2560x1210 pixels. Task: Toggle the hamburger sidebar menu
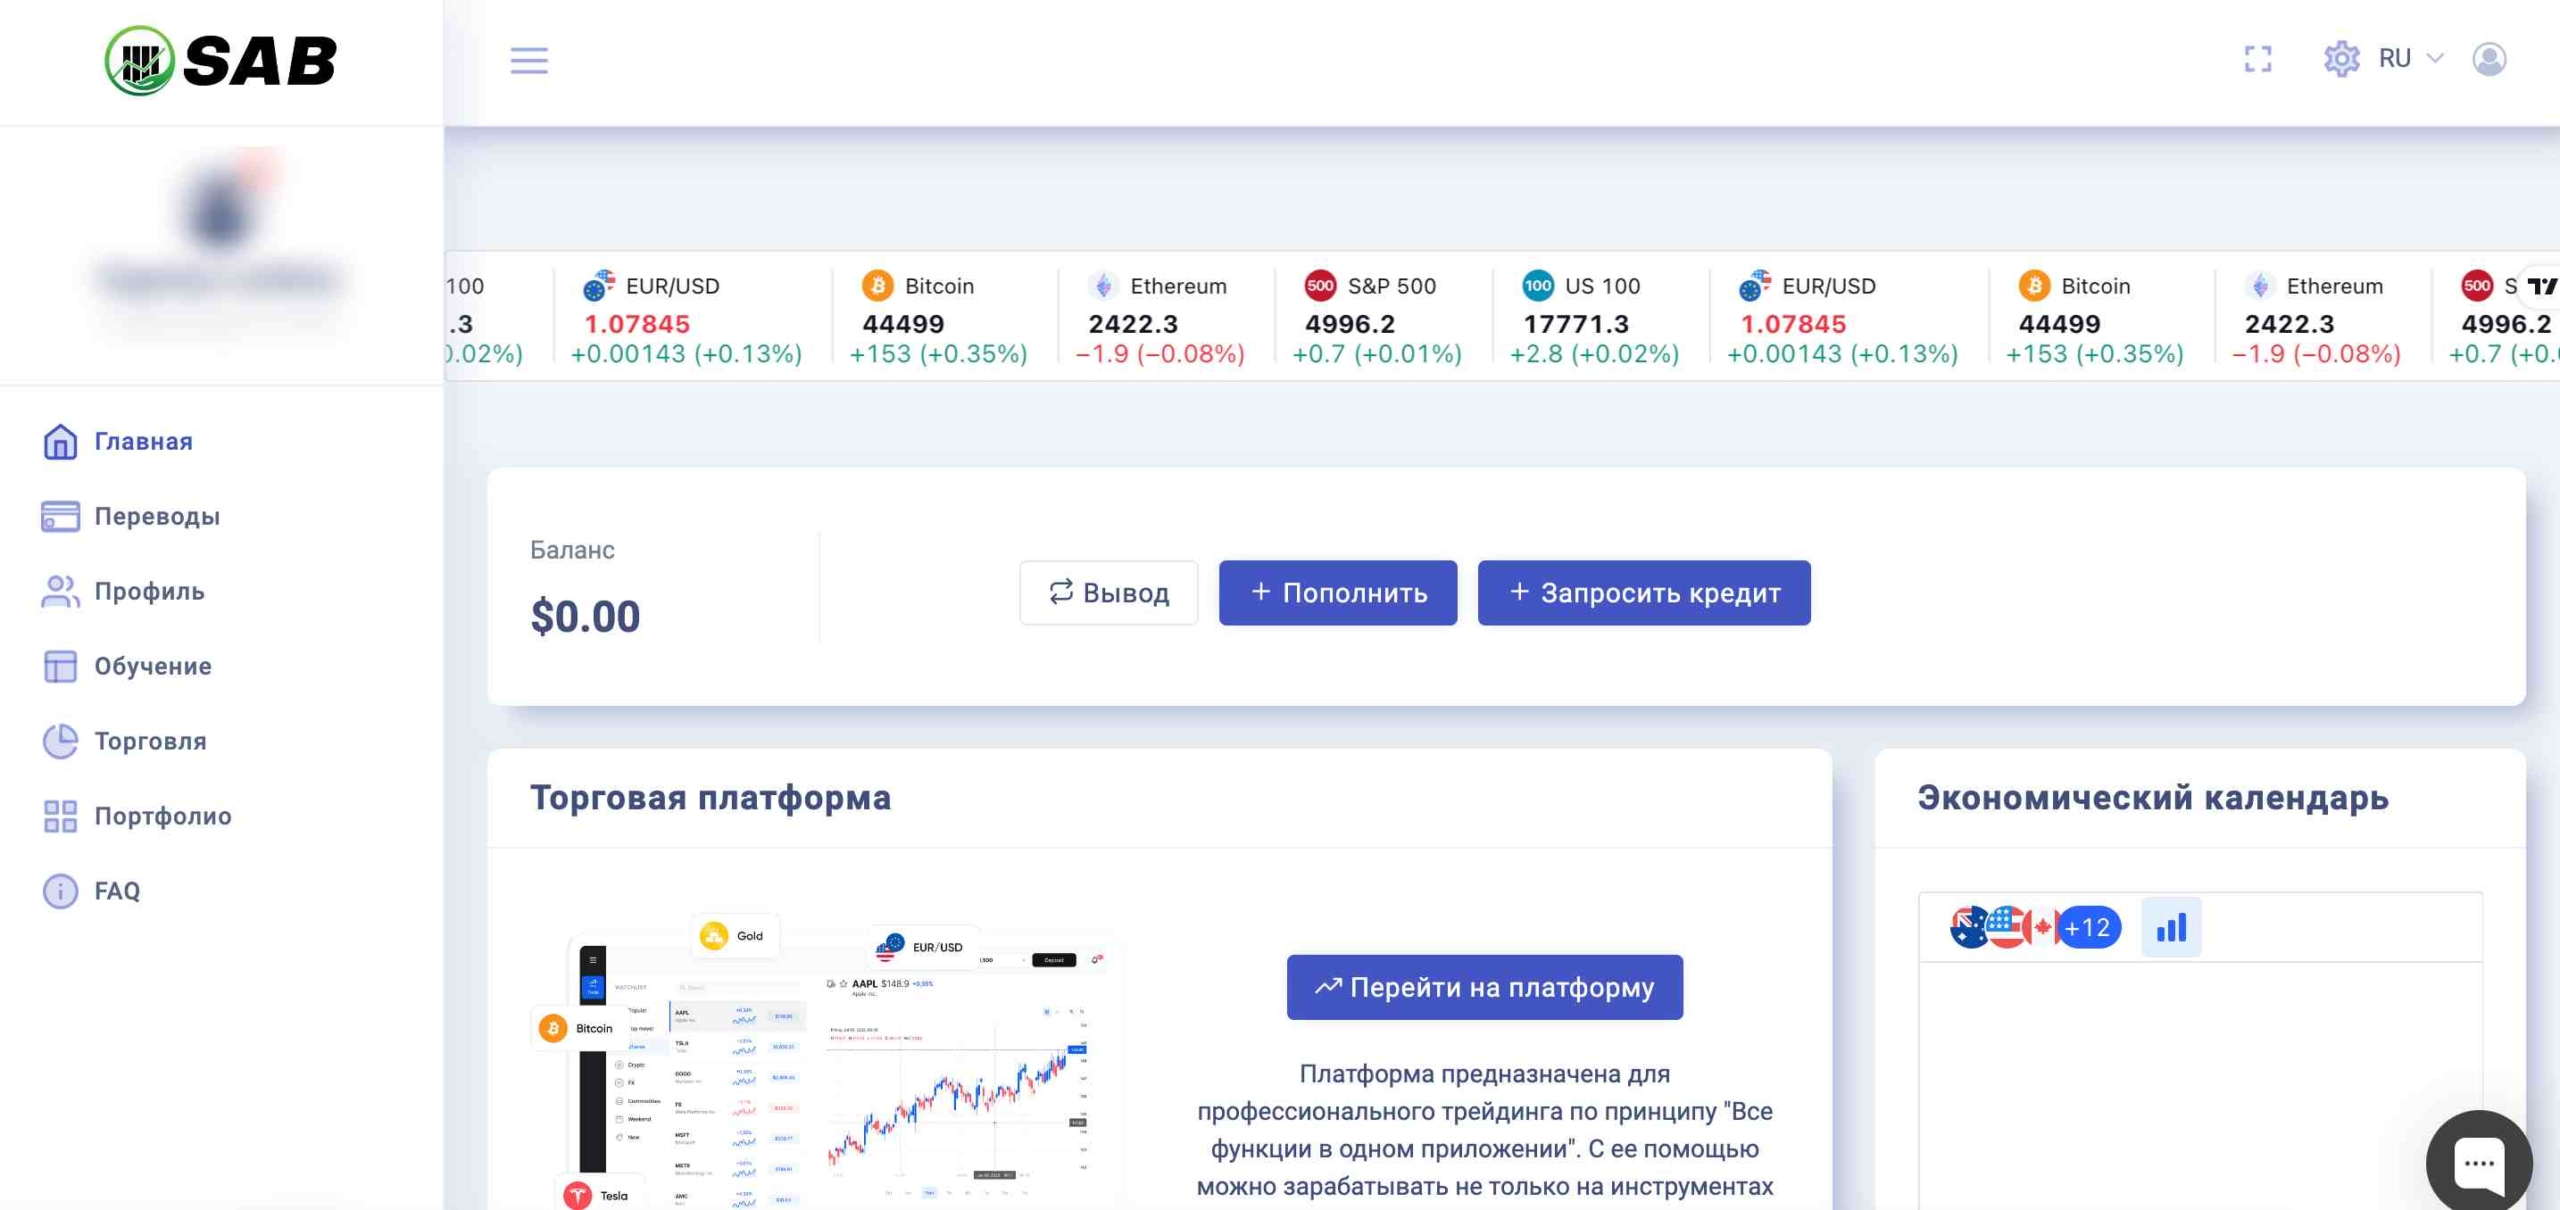coord(529,60)
